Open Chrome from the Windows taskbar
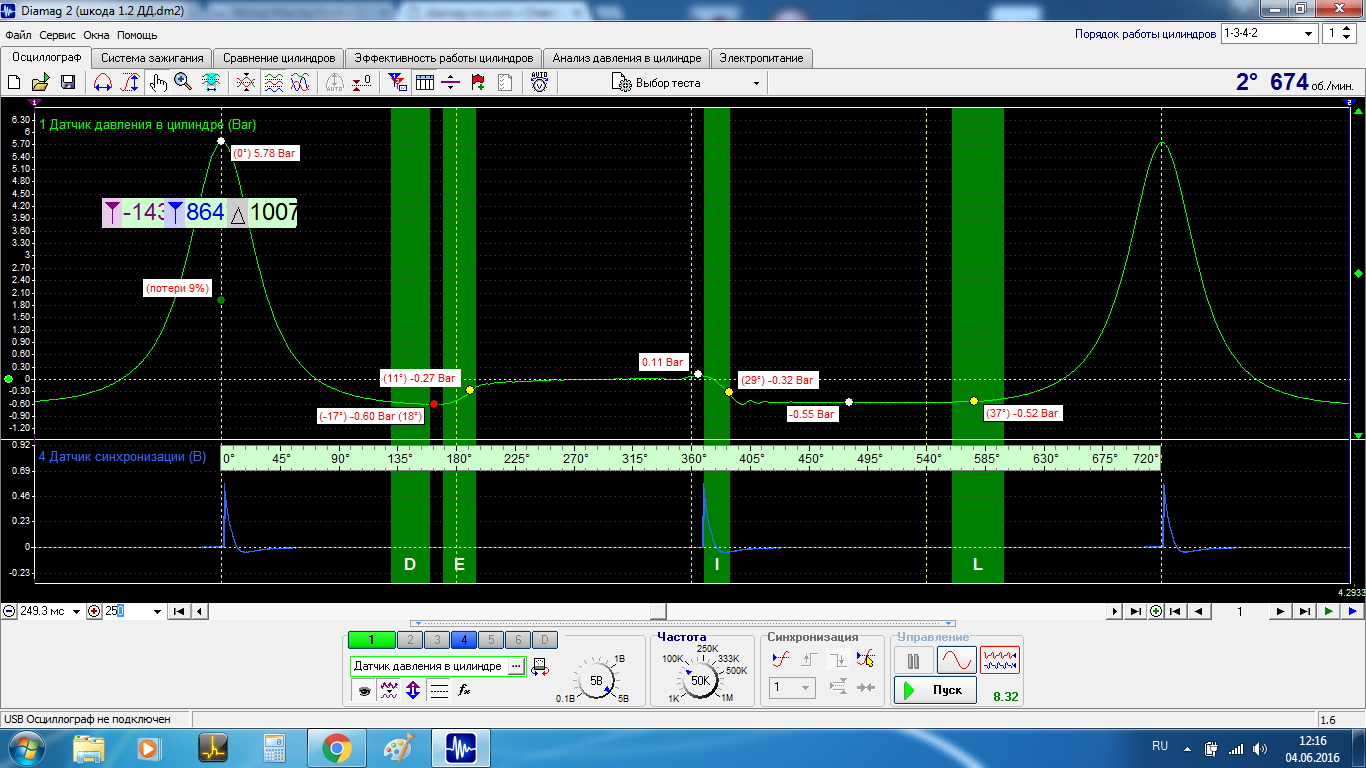The height and width of the screenshot is (768, 1366). click(x=335, y=748)
